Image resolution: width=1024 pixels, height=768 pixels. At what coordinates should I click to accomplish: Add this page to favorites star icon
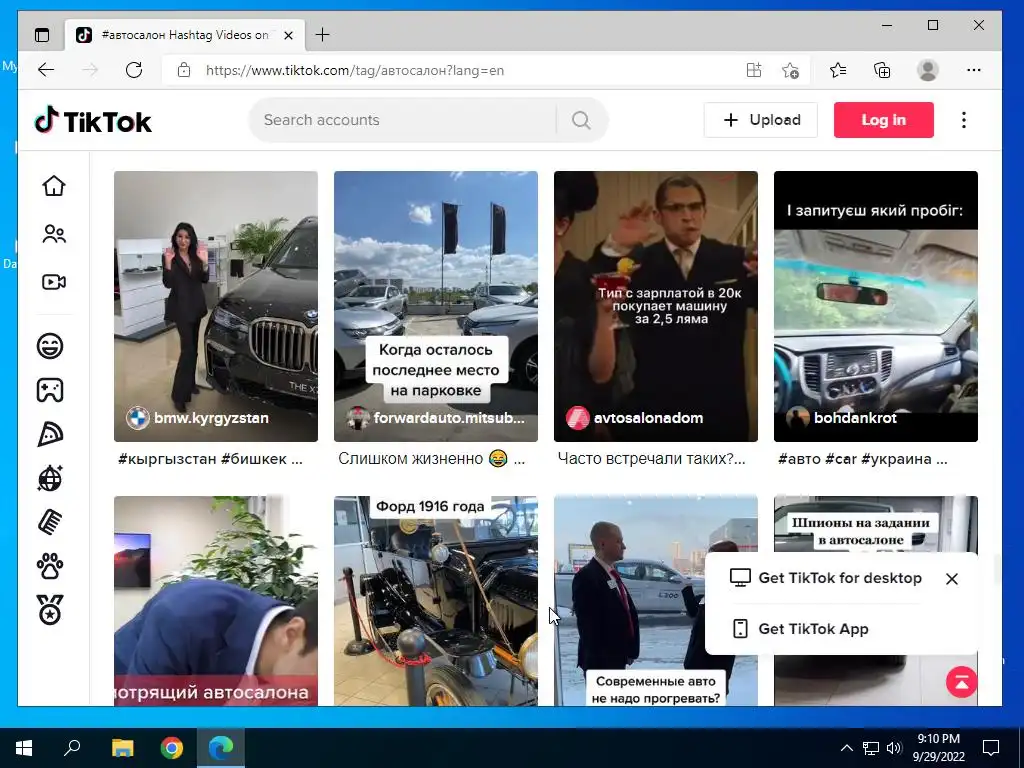(x=790, y=70)
